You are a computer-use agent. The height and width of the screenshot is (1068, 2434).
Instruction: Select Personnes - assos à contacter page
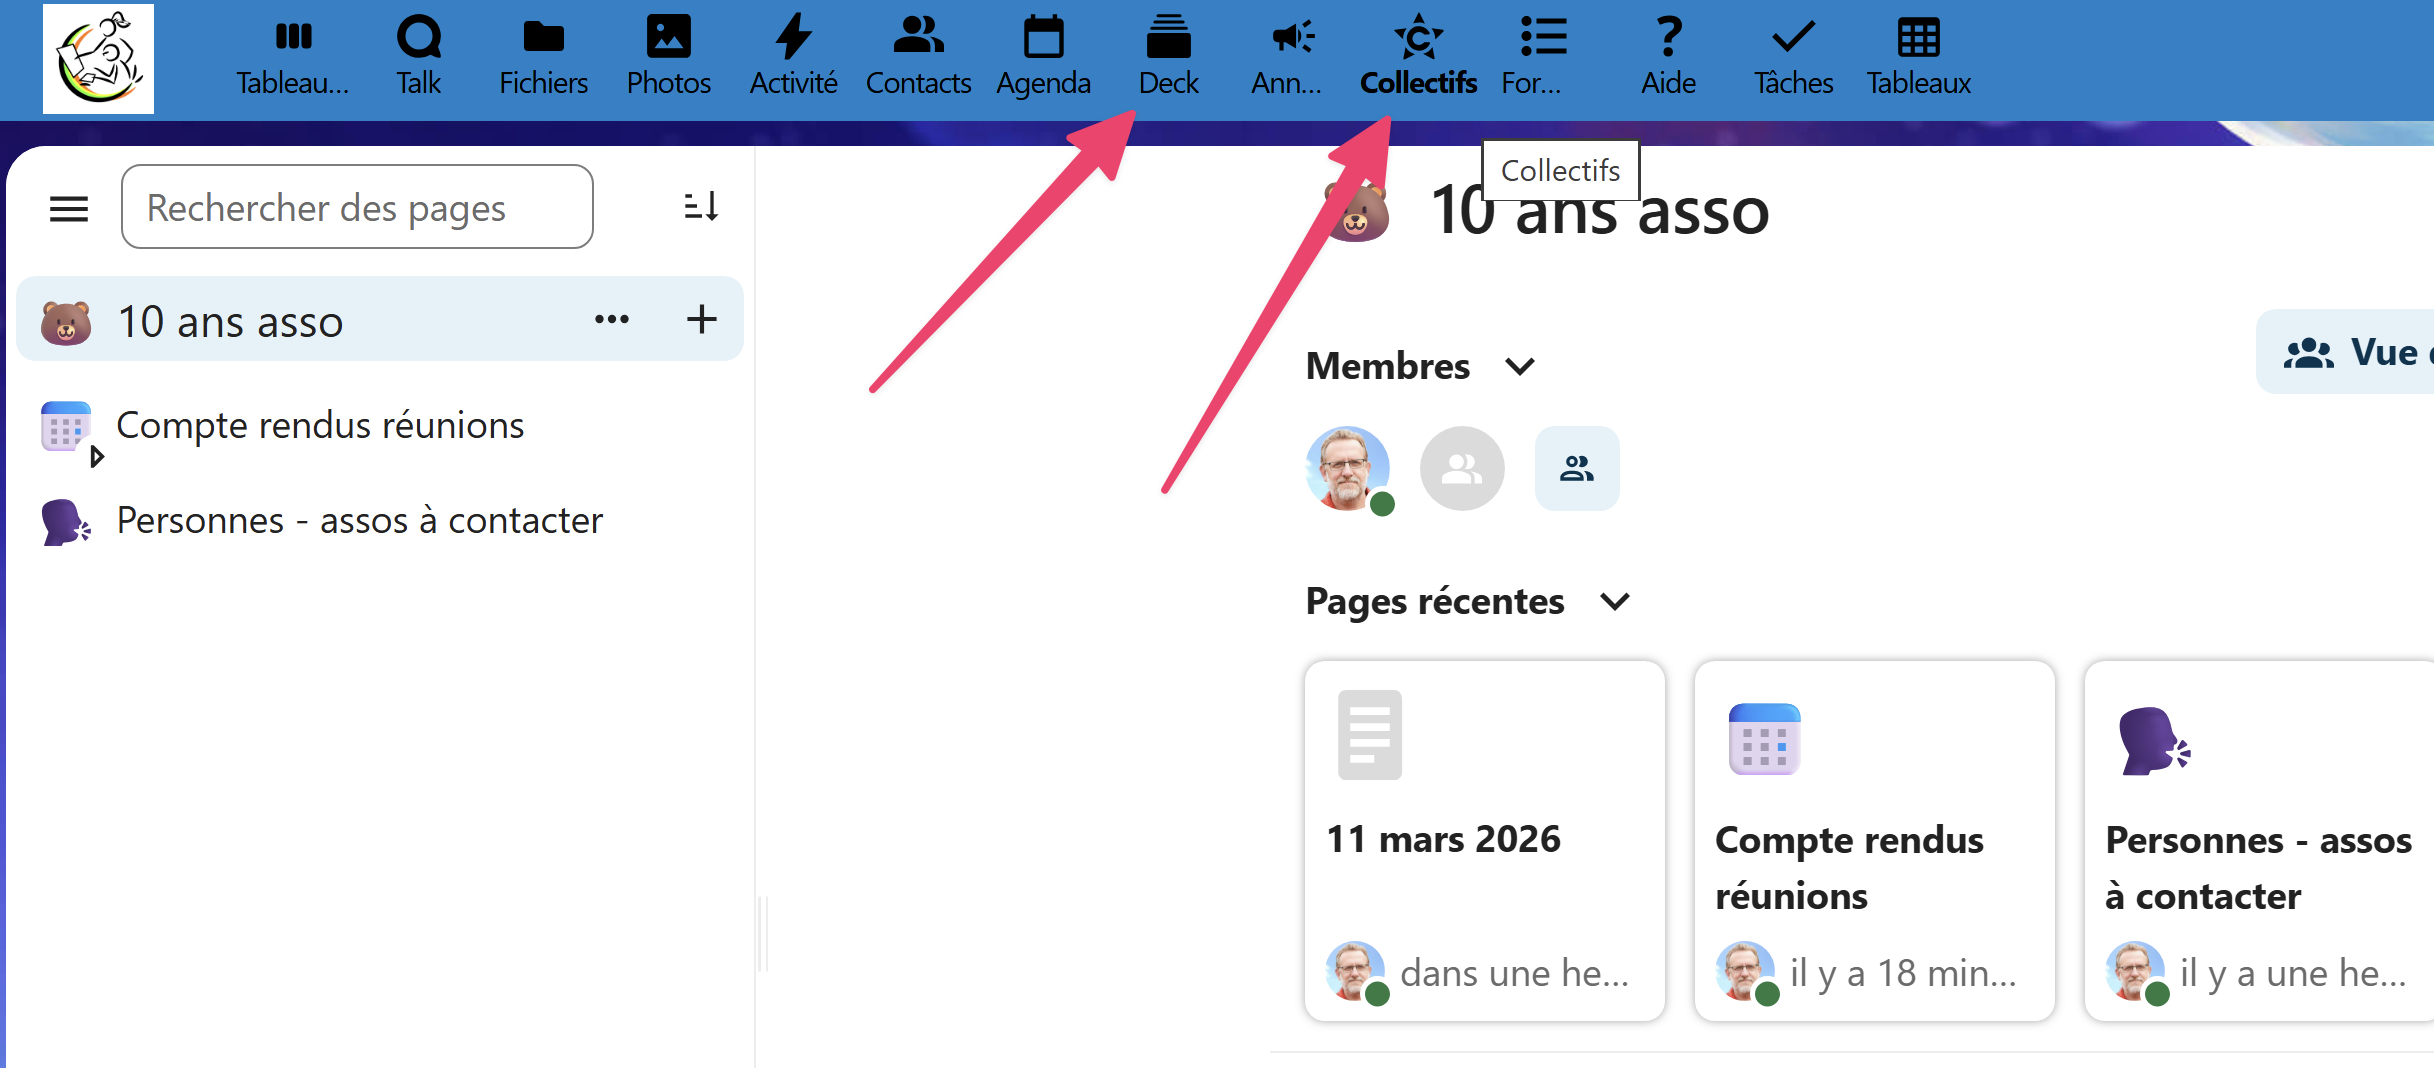tap(359, 521)
